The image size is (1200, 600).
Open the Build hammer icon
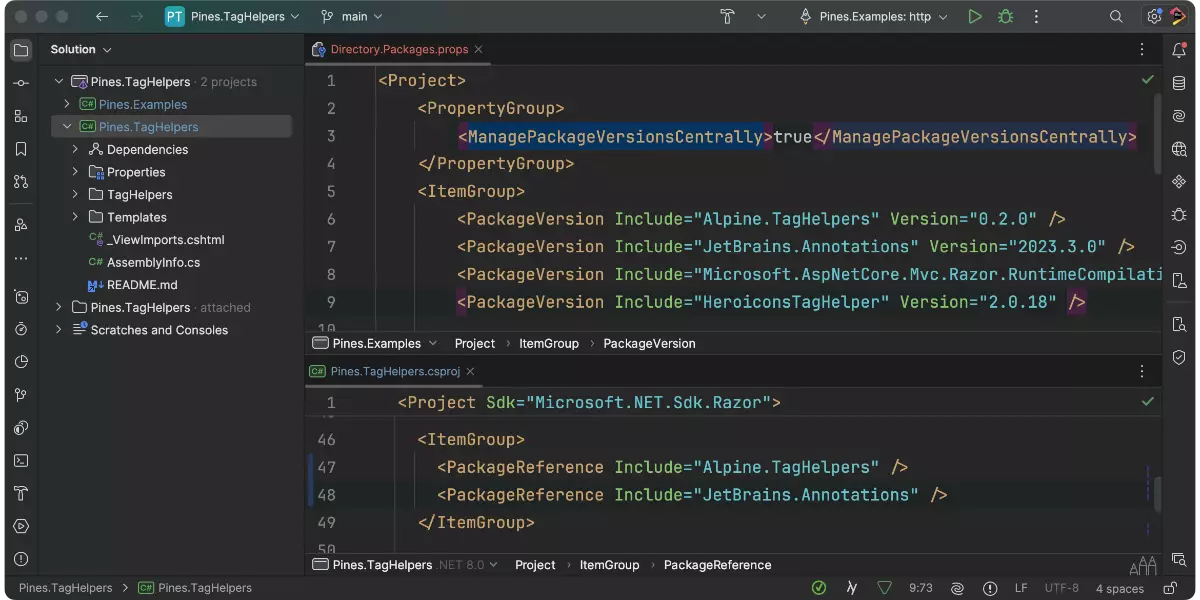click(x=727, y=17)
